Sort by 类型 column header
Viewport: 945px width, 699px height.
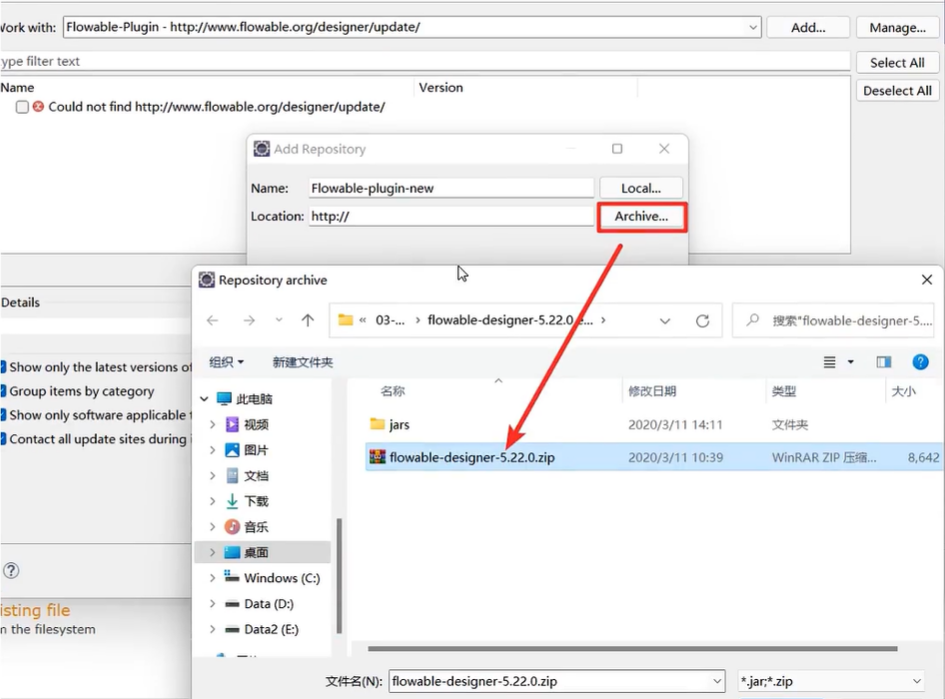coord(784,391)
